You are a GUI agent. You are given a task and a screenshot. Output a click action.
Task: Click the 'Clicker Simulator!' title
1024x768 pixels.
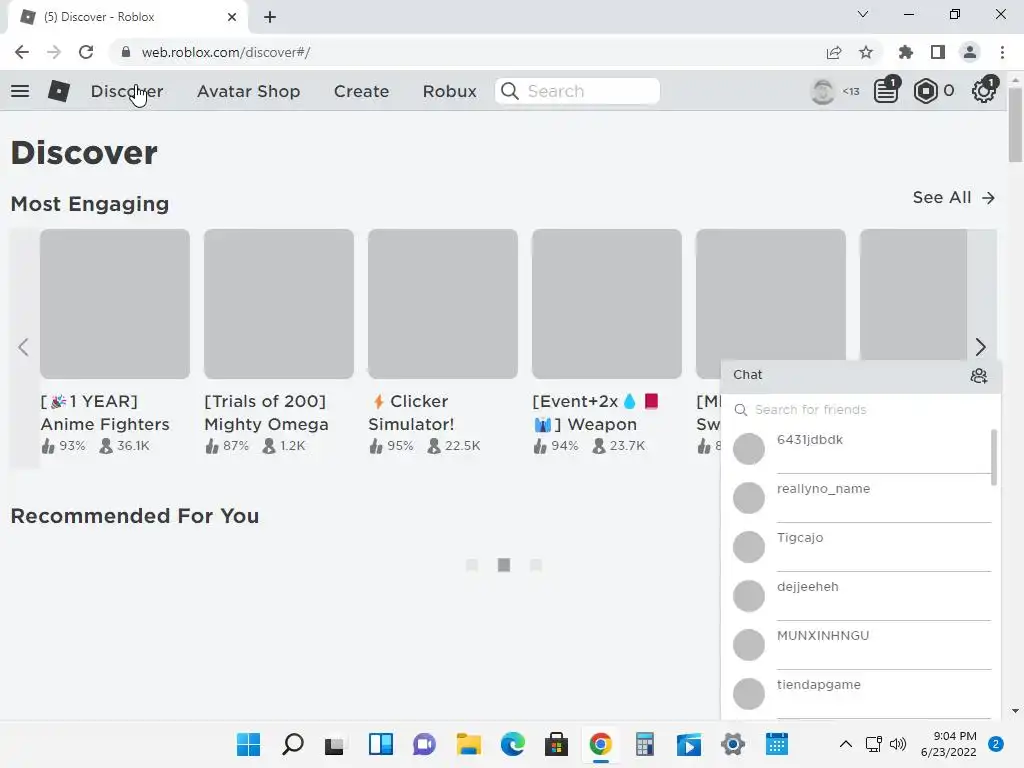[x=411, y=413]
